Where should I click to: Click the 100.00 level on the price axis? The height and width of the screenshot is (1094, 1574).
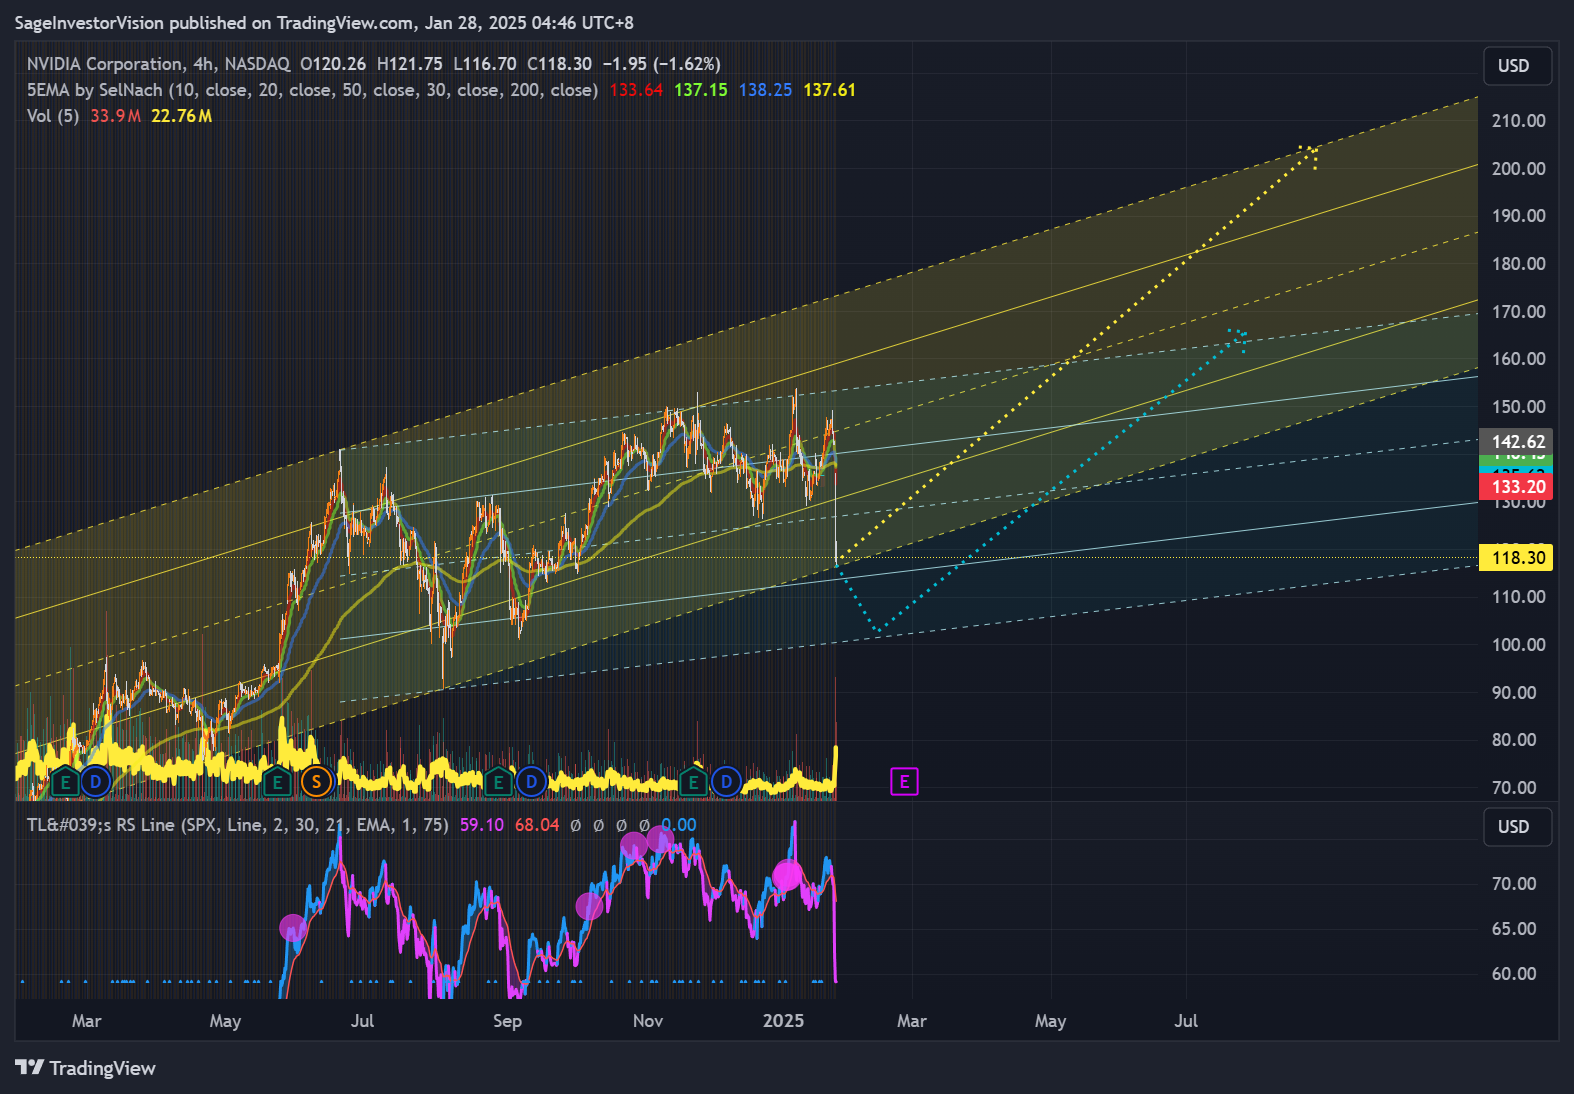pos(1518,645)
